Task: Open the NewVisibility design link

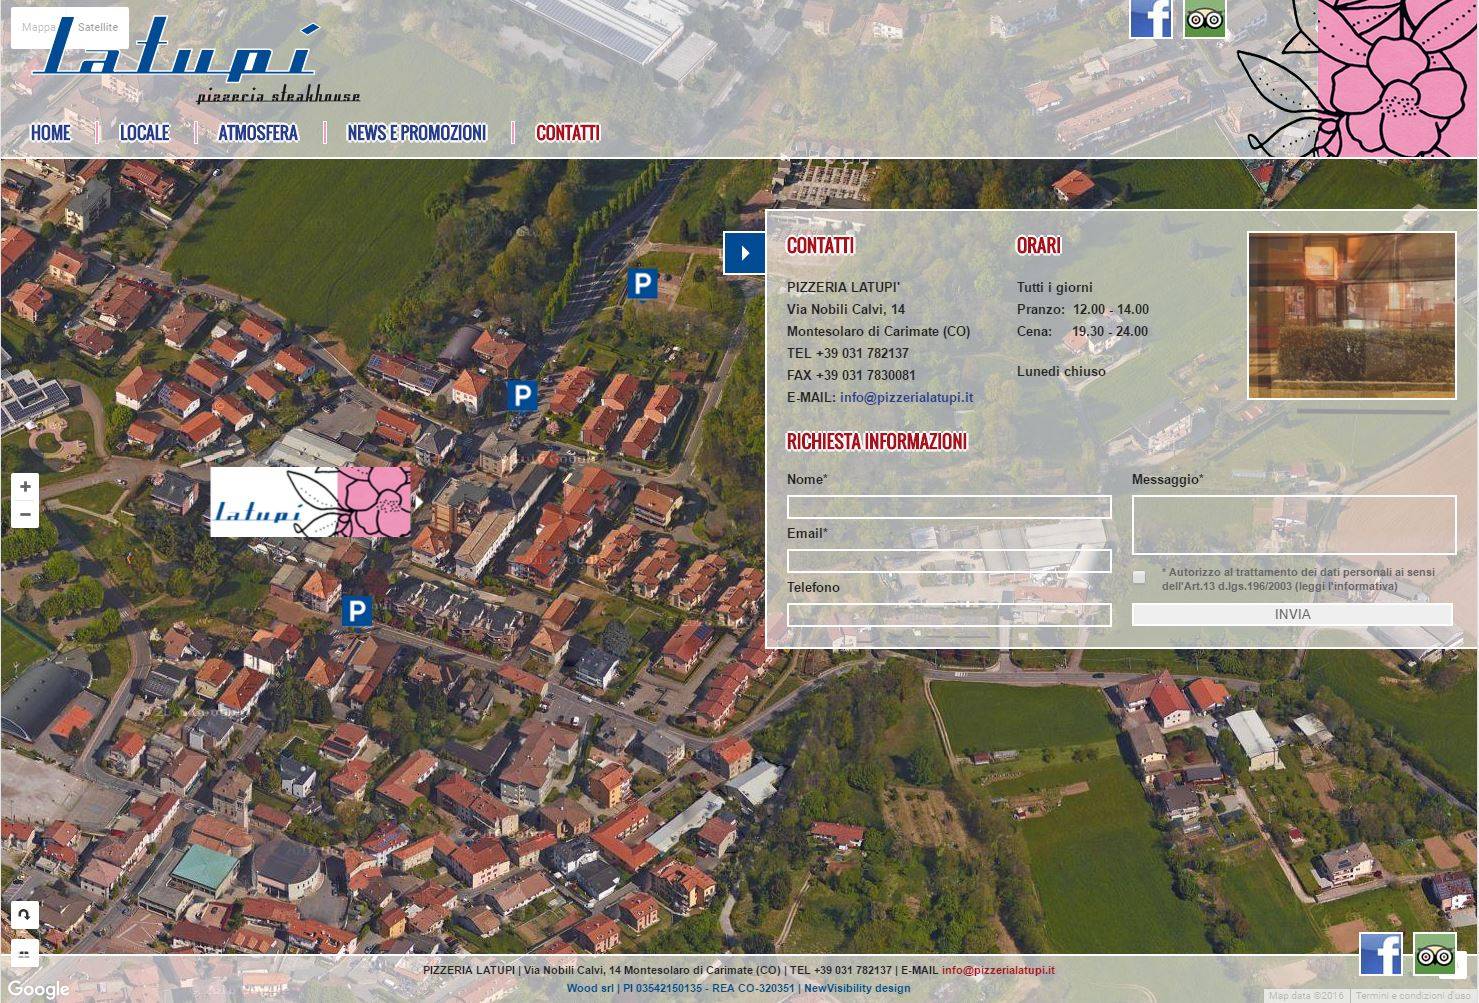Action: tap(857, 988)
